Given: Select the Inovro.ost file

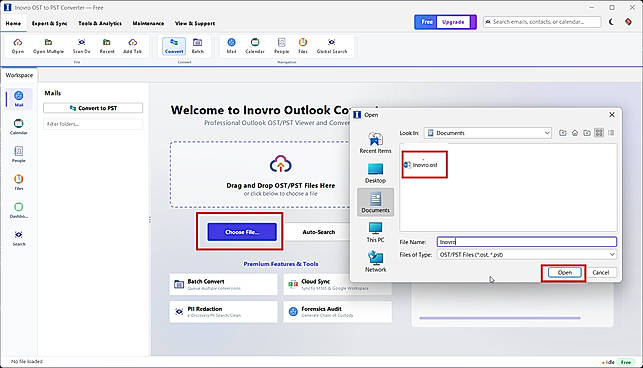Looking at the screenshot, I should click(x=421, y=165).
